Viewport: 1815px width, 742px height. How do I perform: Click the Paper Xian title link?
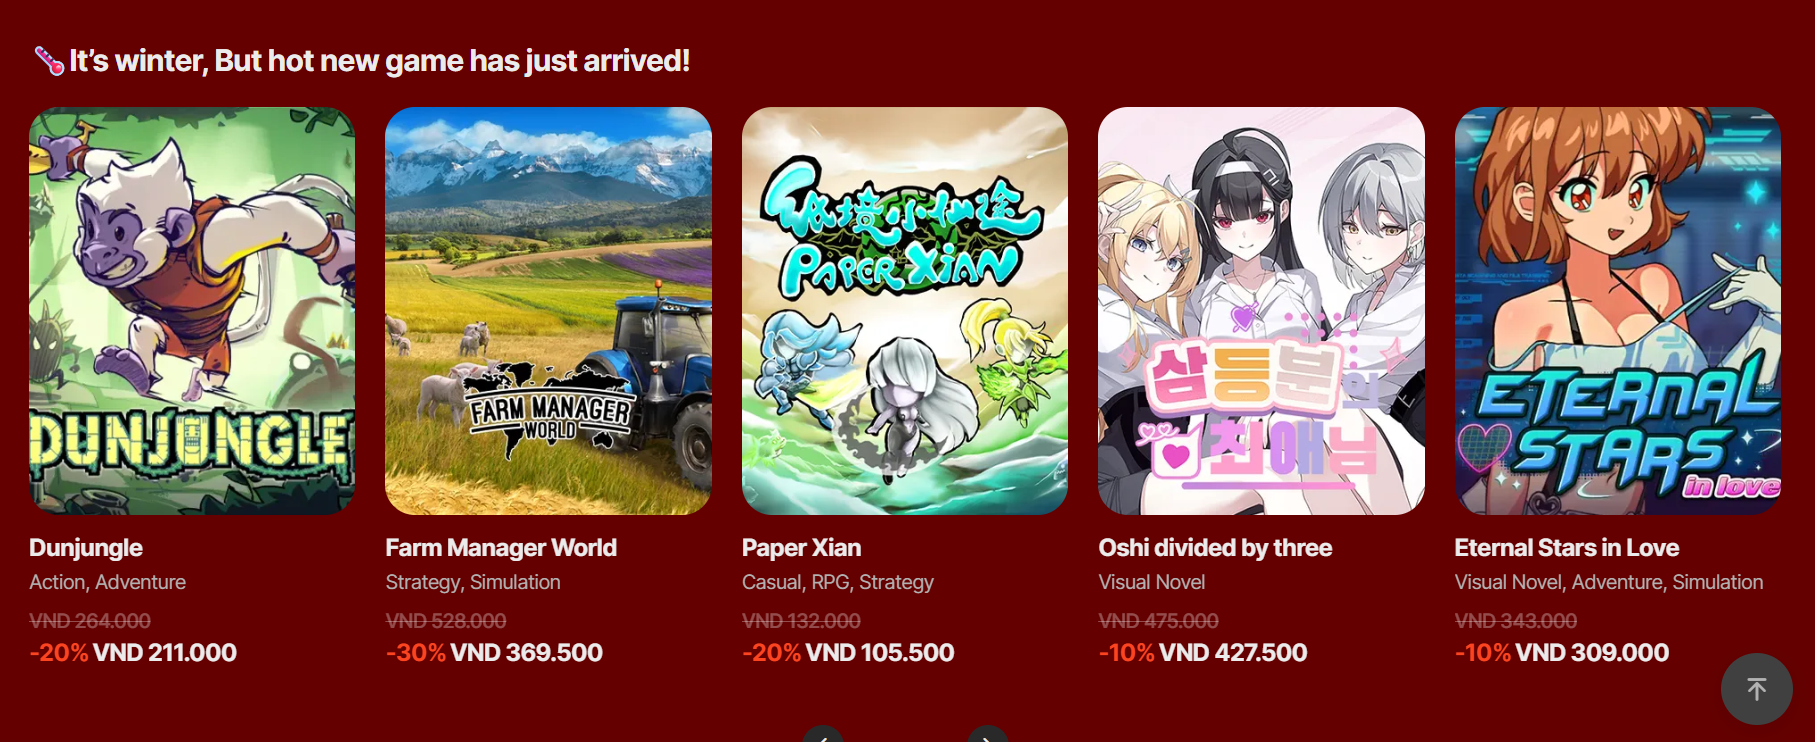point(801,548)
